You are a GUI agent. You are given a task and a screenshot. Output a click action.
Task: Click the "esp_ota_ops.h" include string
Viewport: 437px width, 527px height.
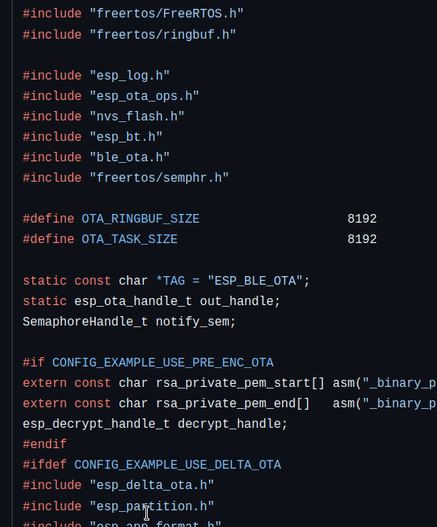click(144, 96)
